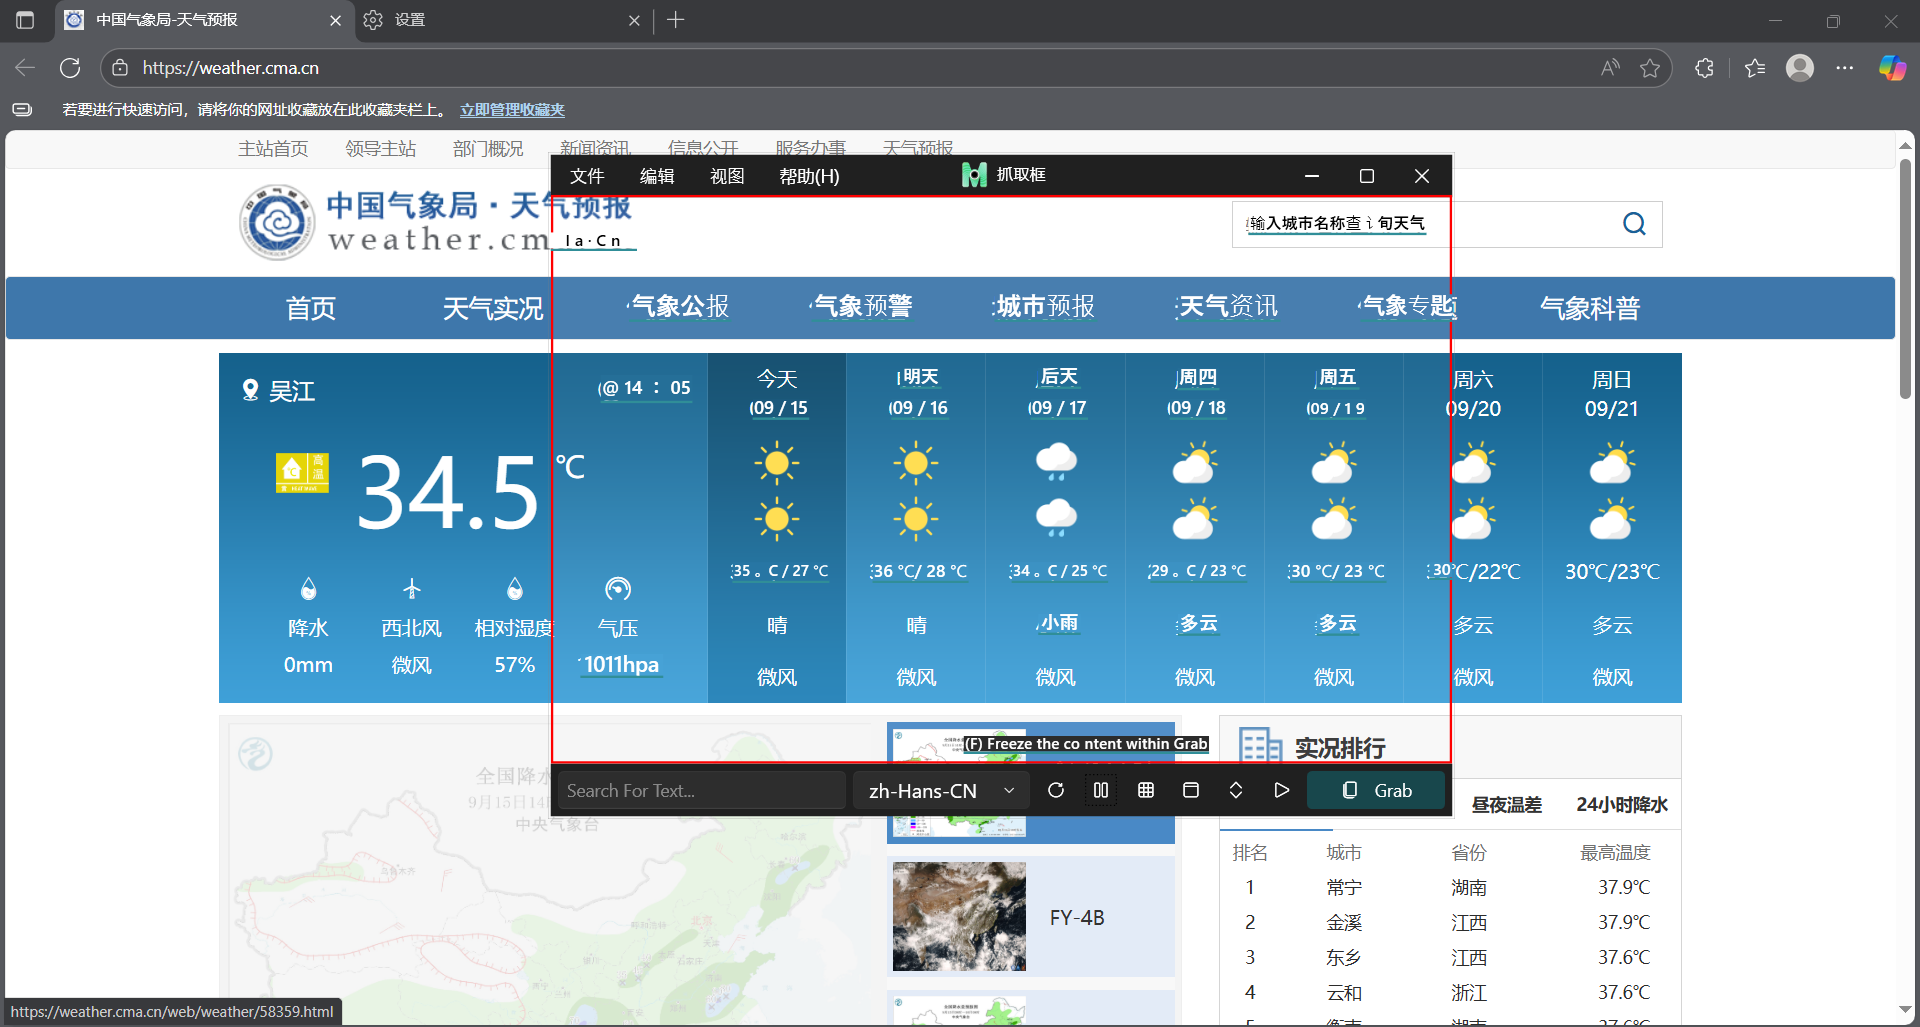This screenshot has height=1027, width=1920.
Task: Click the Copilot icon in browser toolbar
Action: click(1892, 68)
